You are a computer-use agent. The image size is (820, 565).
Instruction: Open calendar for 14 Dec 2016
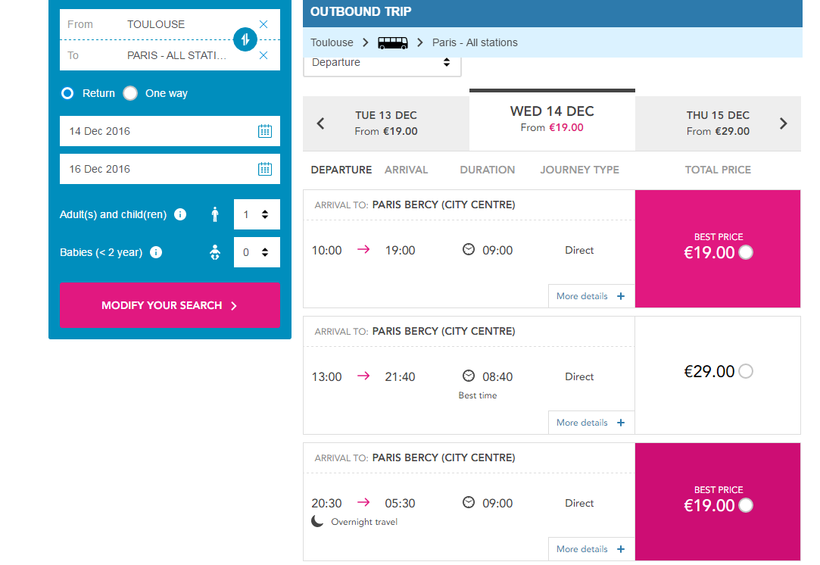click(x=265, y=131)
